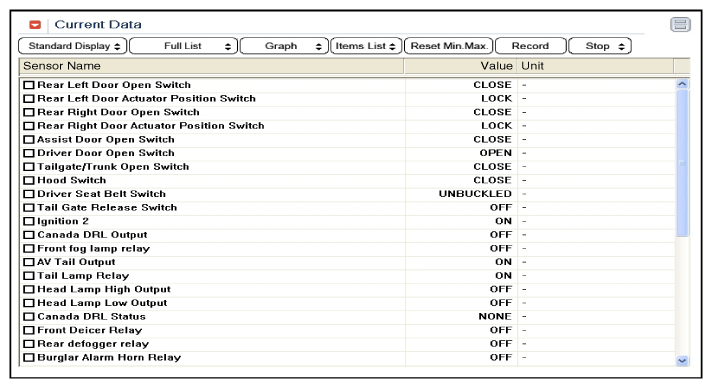Tick the Hood Switch checkbox
The height and width of the screenshot is (388, 712).
[x=29, y=180]
